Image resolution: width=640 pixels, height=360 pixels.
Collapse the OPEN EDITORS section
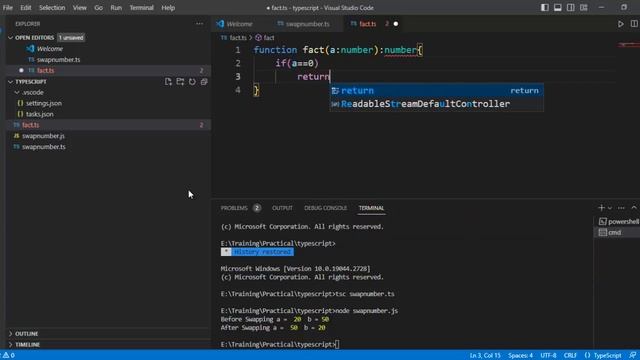[11, 38]
